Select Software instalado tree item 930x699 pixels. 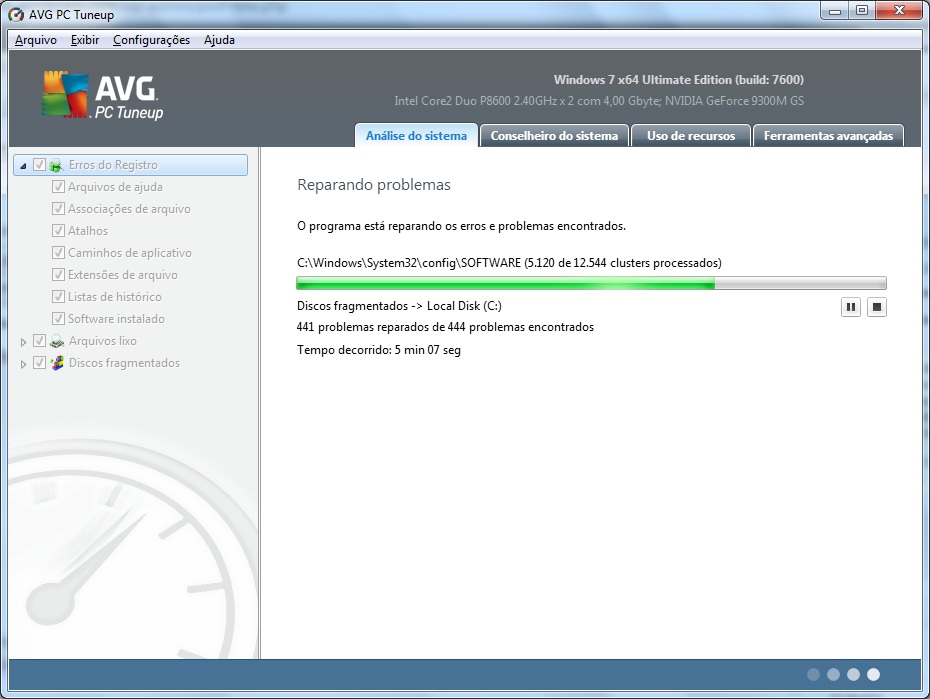click(x=116, y=318)
